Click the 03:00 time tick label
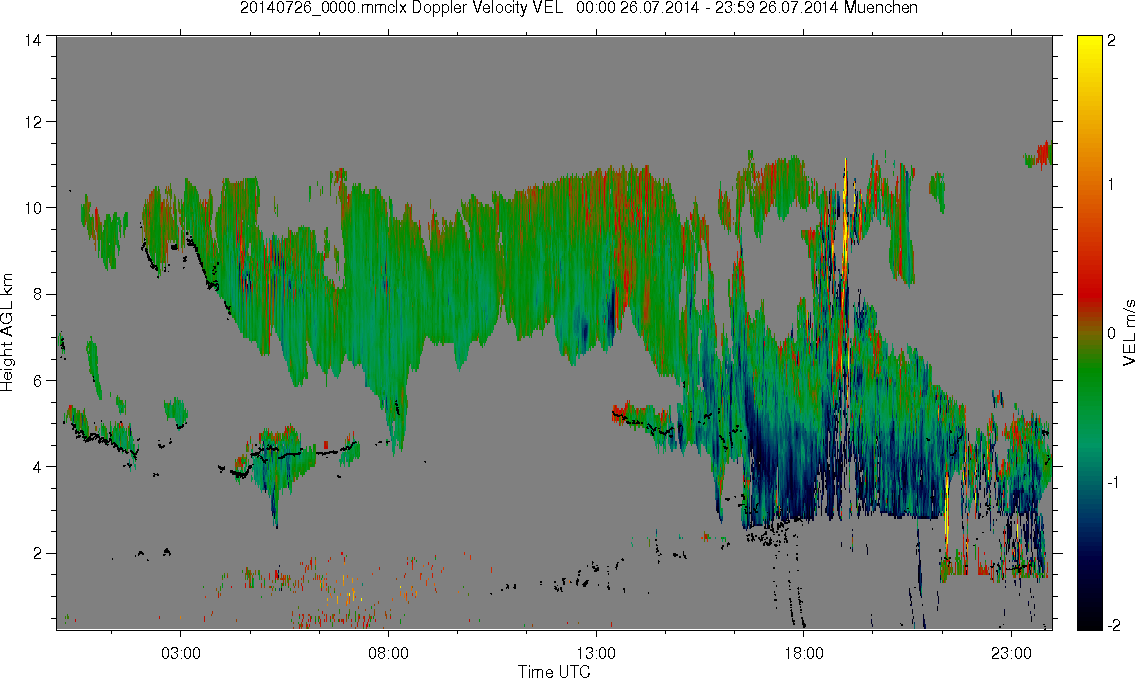This screenshot has width=1135, height=678. [180, 653]
